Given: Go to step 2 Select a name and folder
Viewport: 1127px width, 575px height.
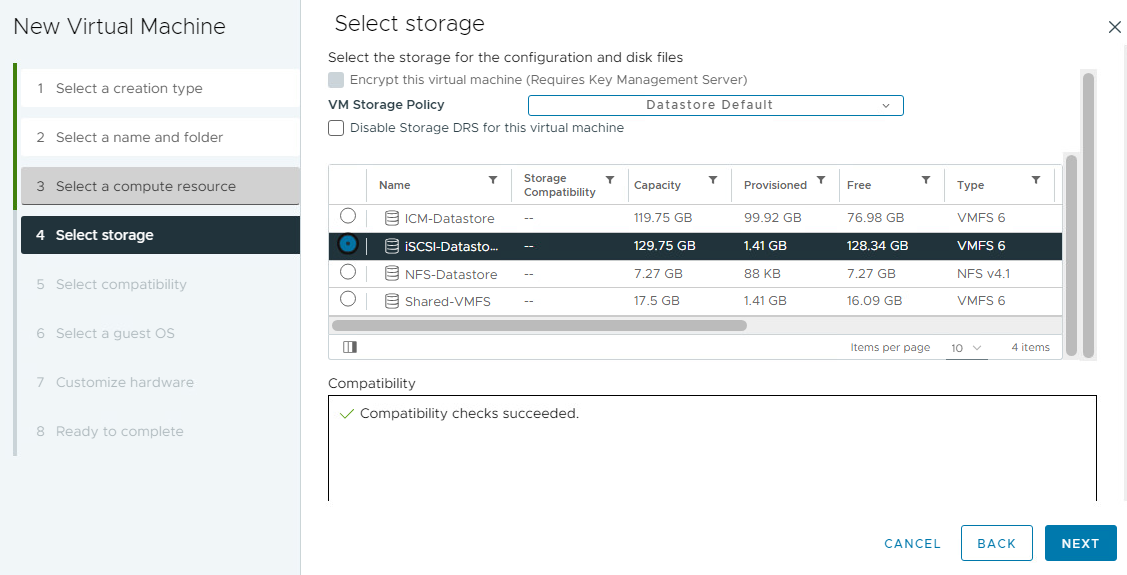Looking at the screenshot, I should click(139, 137).
